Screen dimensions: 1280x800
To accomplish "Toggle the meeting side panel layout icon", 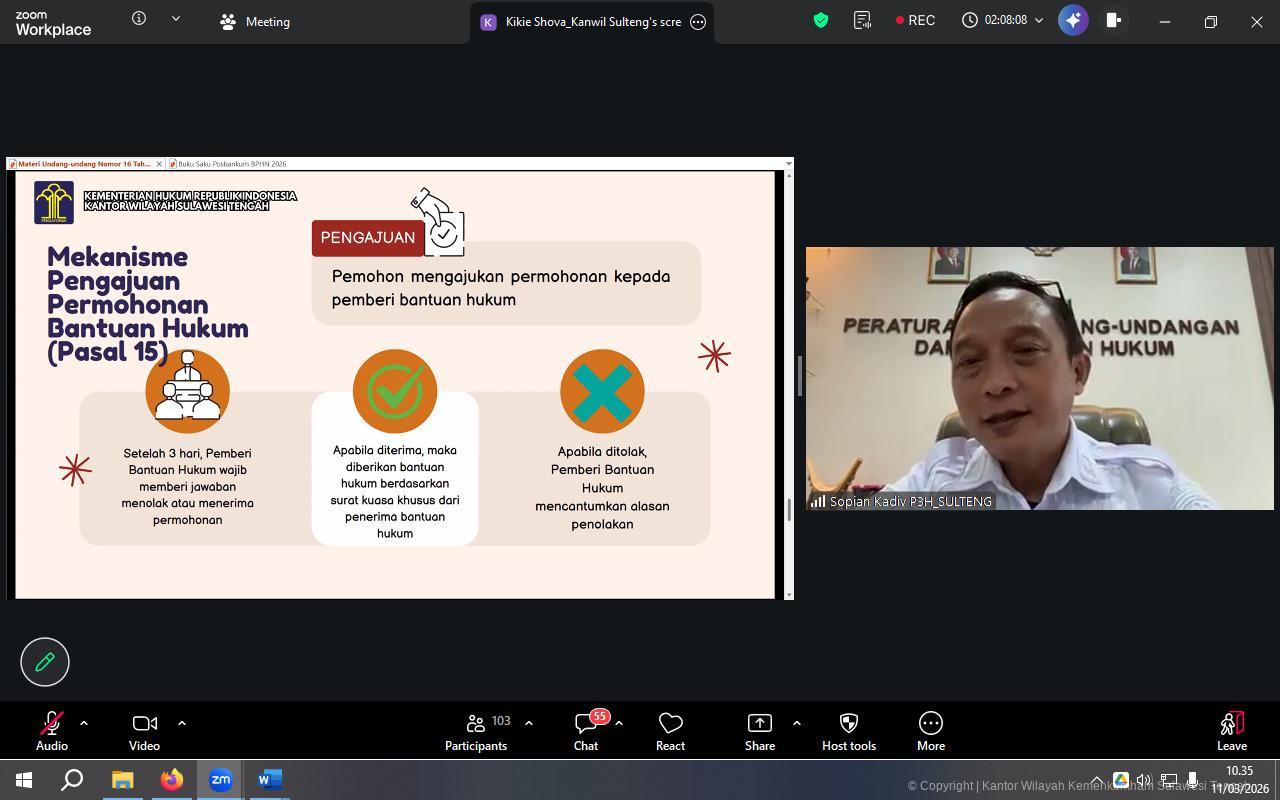I will pyautogui.click(x=1113, y=20).
